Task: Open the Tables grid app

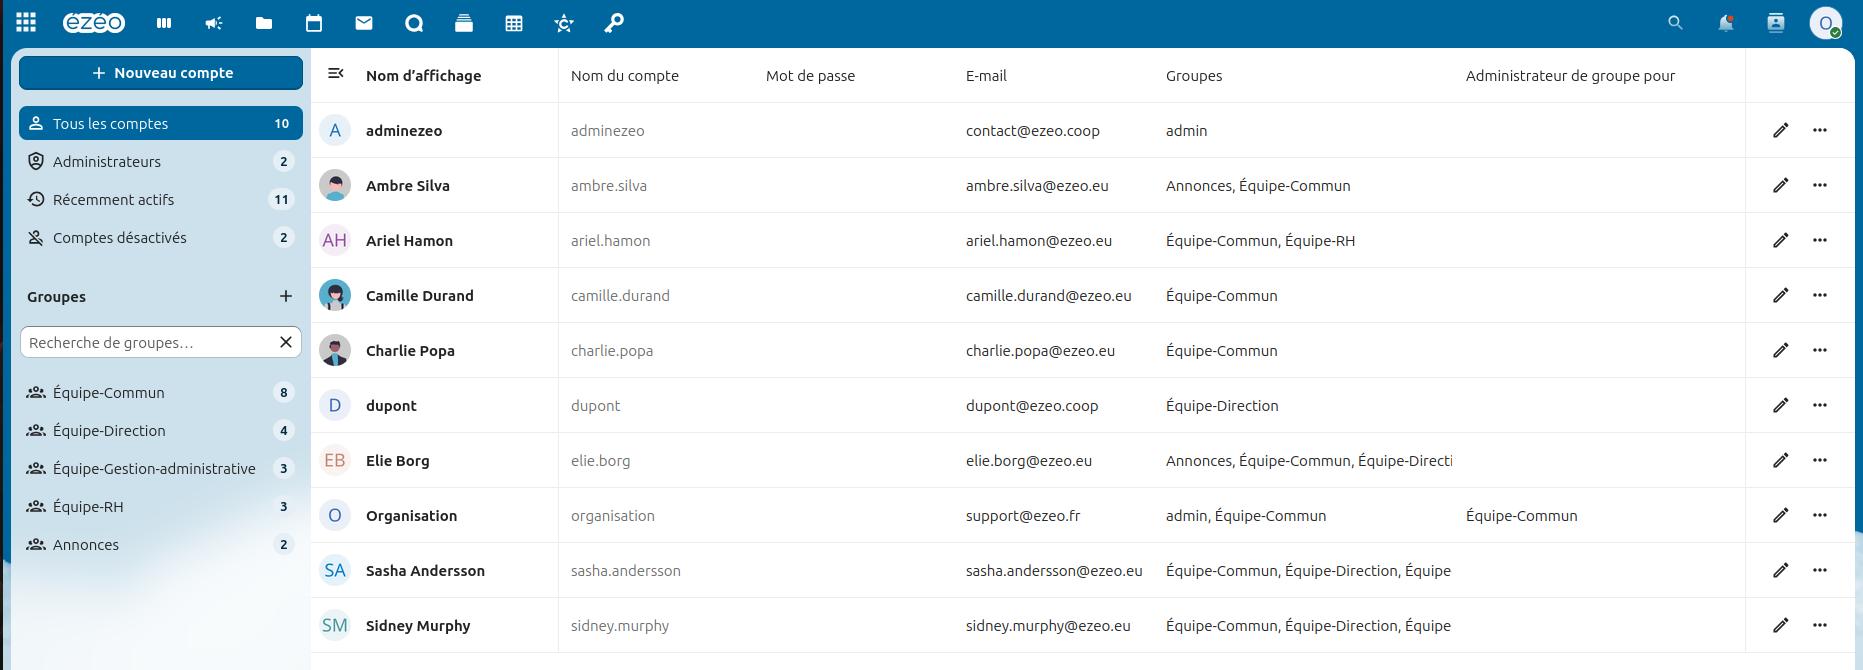Action: [x=514, y=23]
